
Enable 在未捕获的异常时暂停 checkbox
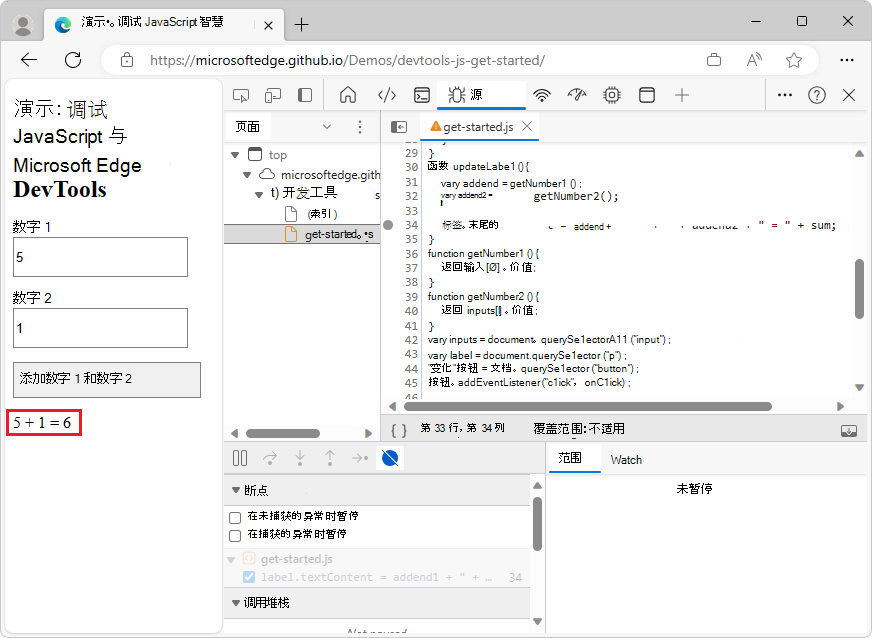click(235, 517)
